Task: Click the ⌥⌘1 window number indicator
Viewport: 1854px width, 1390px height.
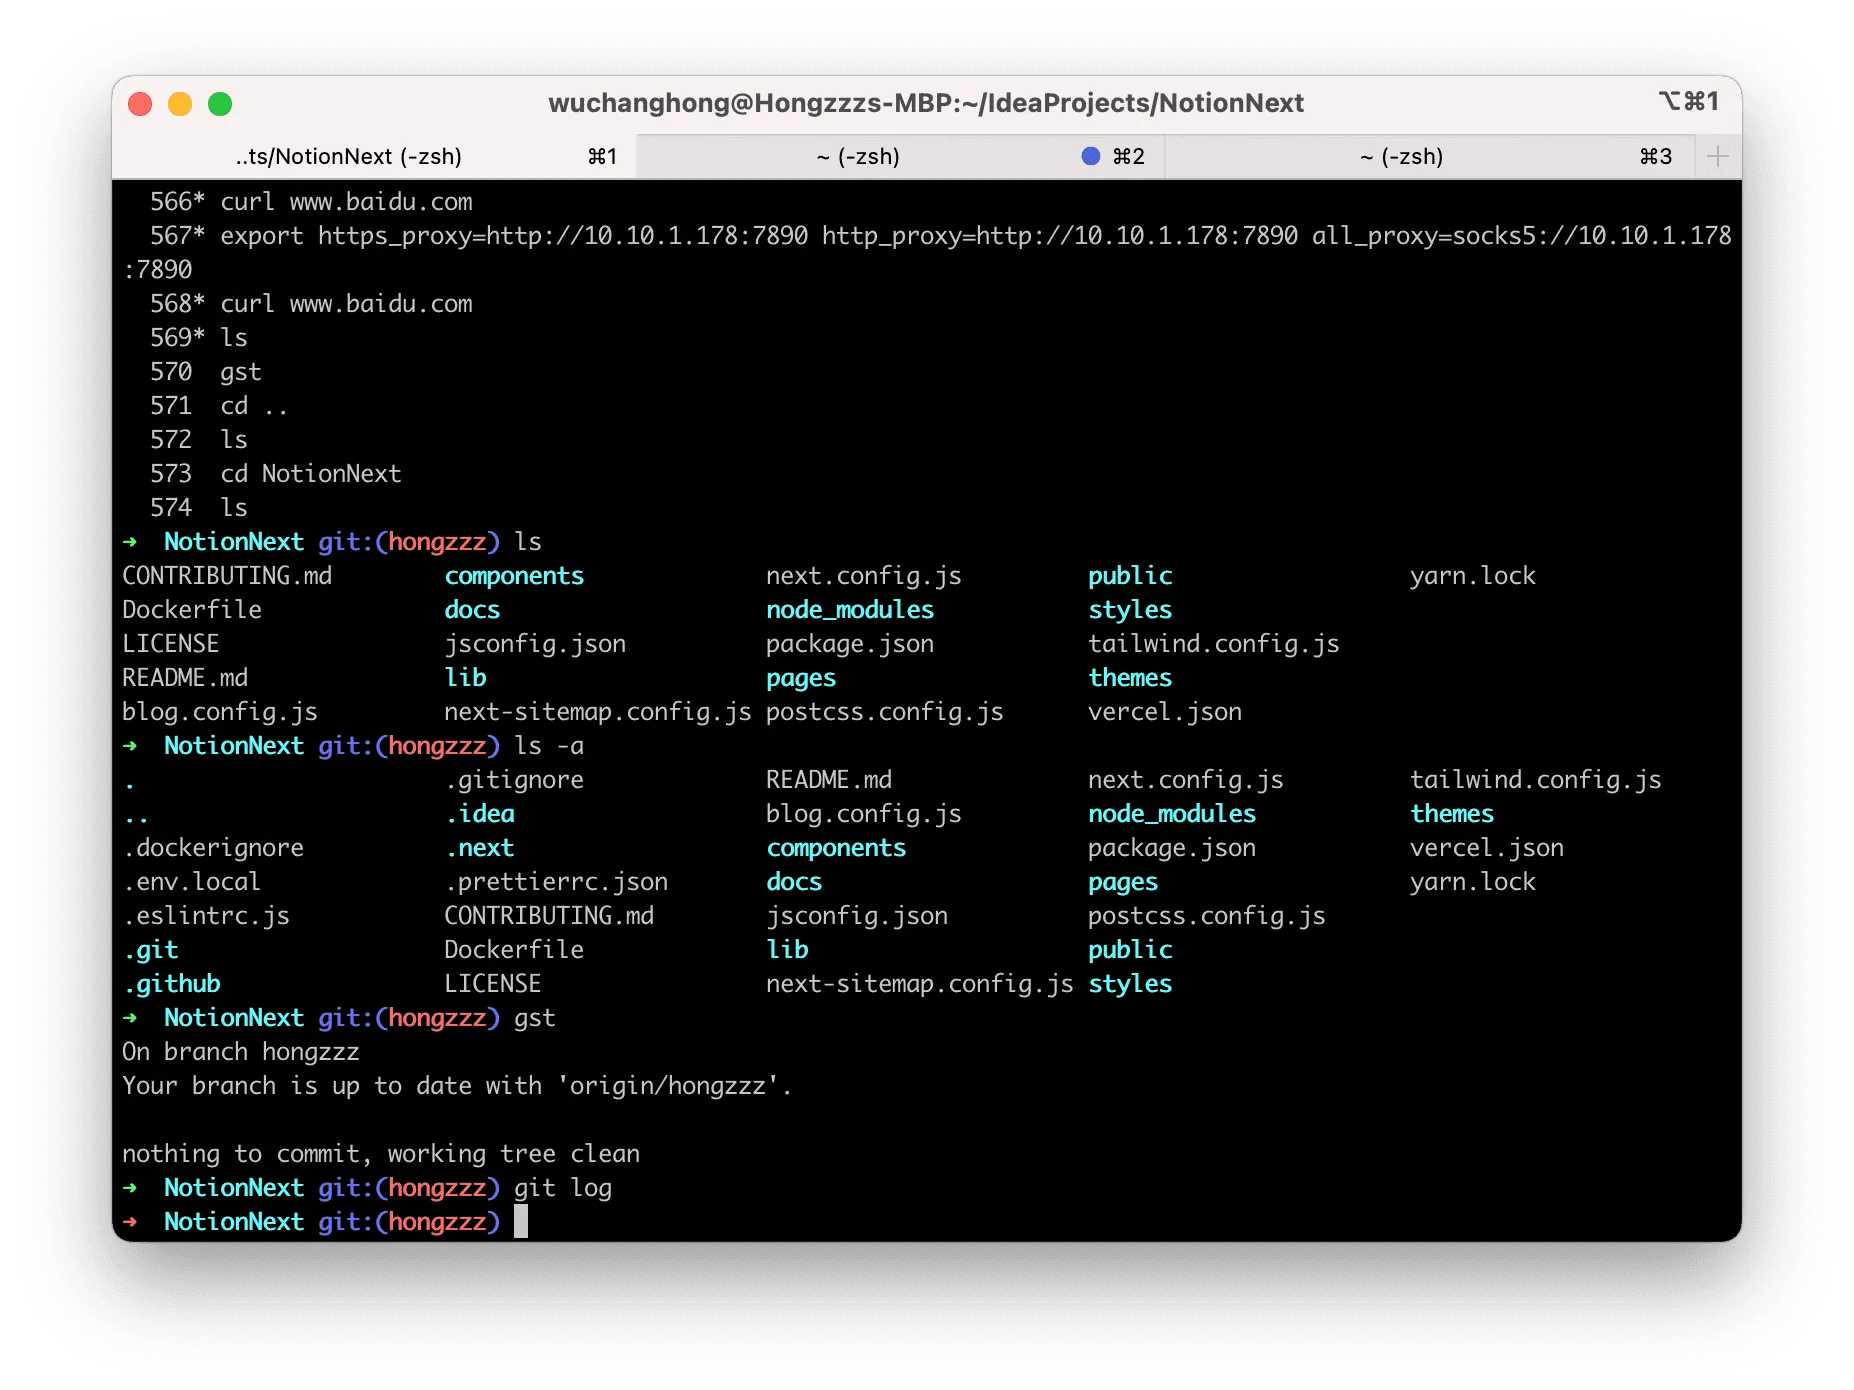Action: click(1689, 101)
